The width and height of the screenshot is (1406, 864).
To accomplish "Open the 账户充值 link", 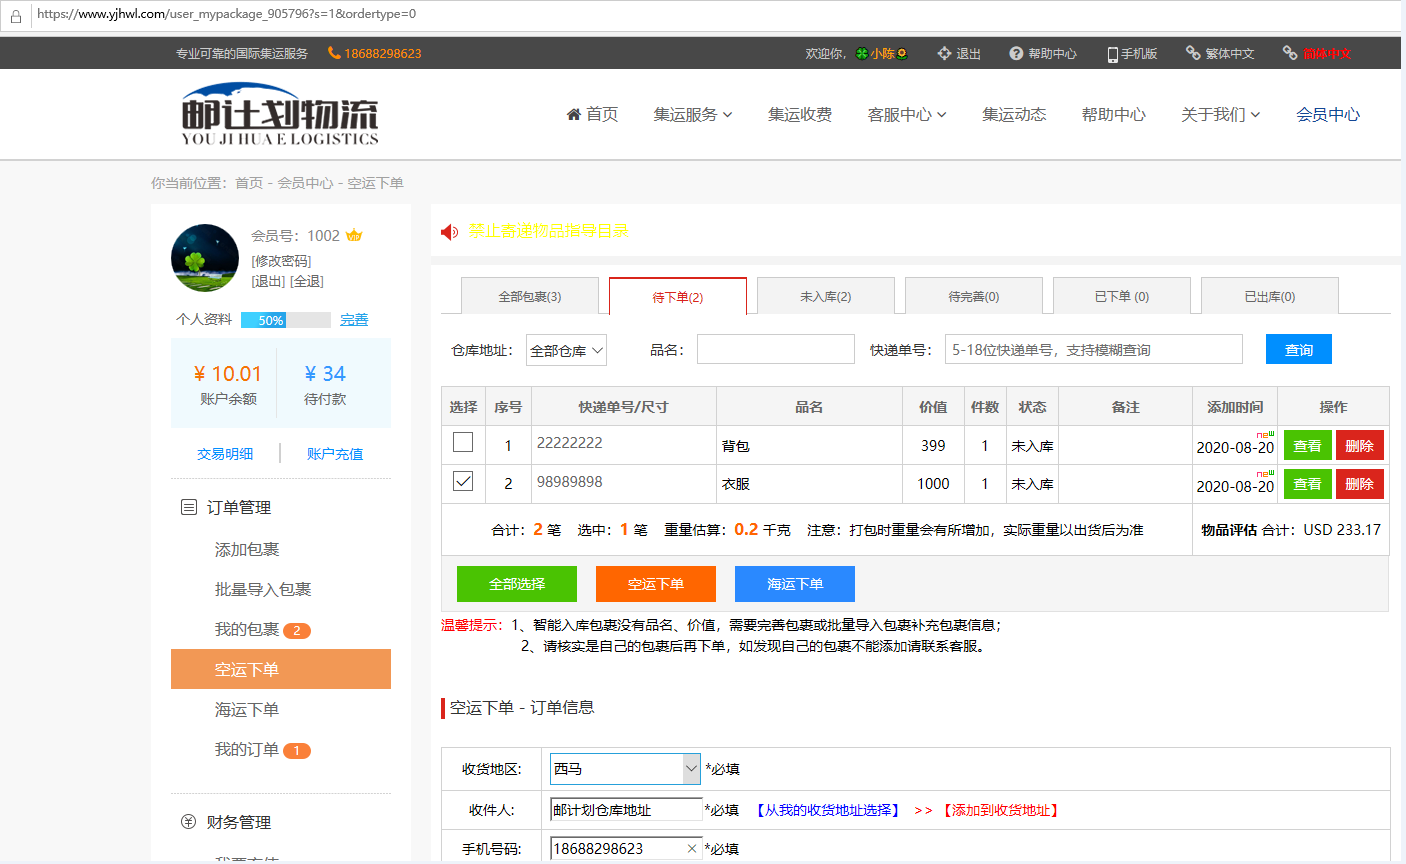I will (335, 454).
